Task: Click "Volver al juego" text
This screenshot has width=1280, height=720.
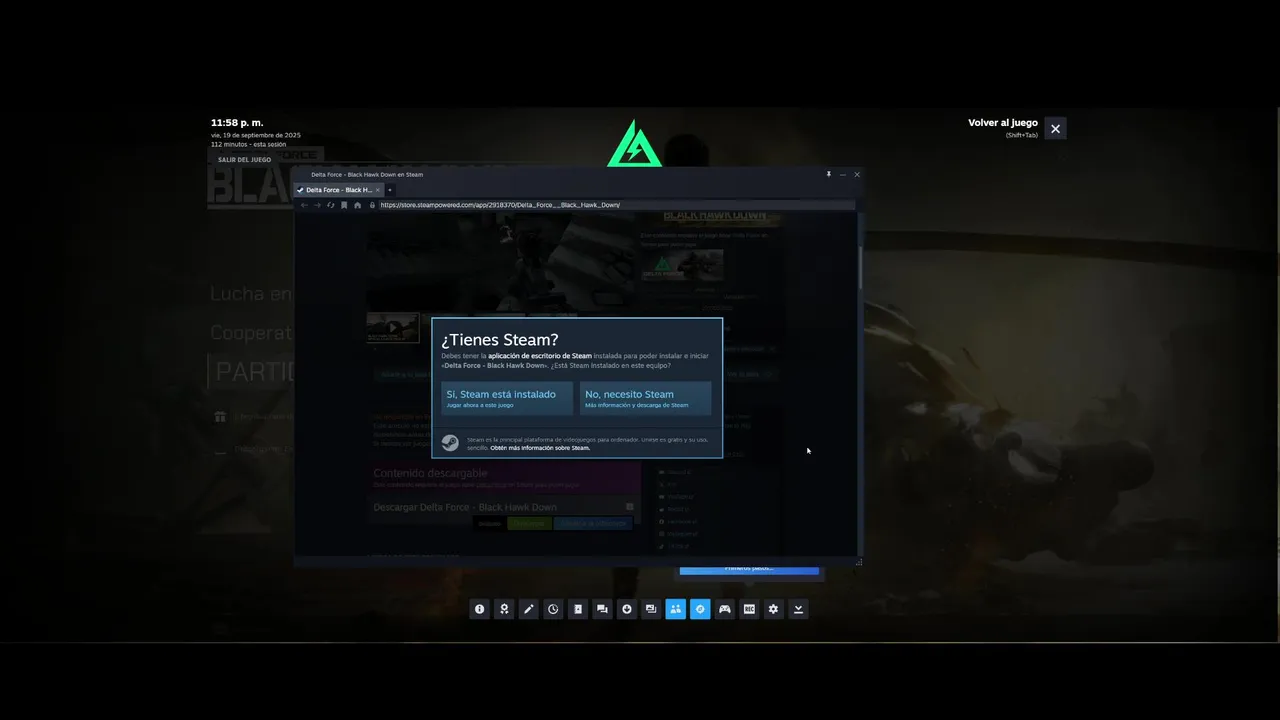Action: pos(1003,123)
